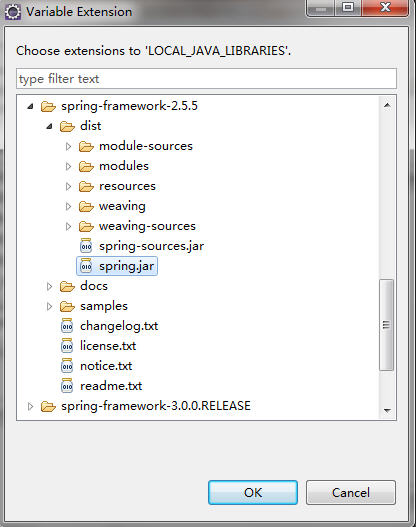Minimize the Variable Extension dialog
This screenshot has height=527, width=416.
click(321, 7)
